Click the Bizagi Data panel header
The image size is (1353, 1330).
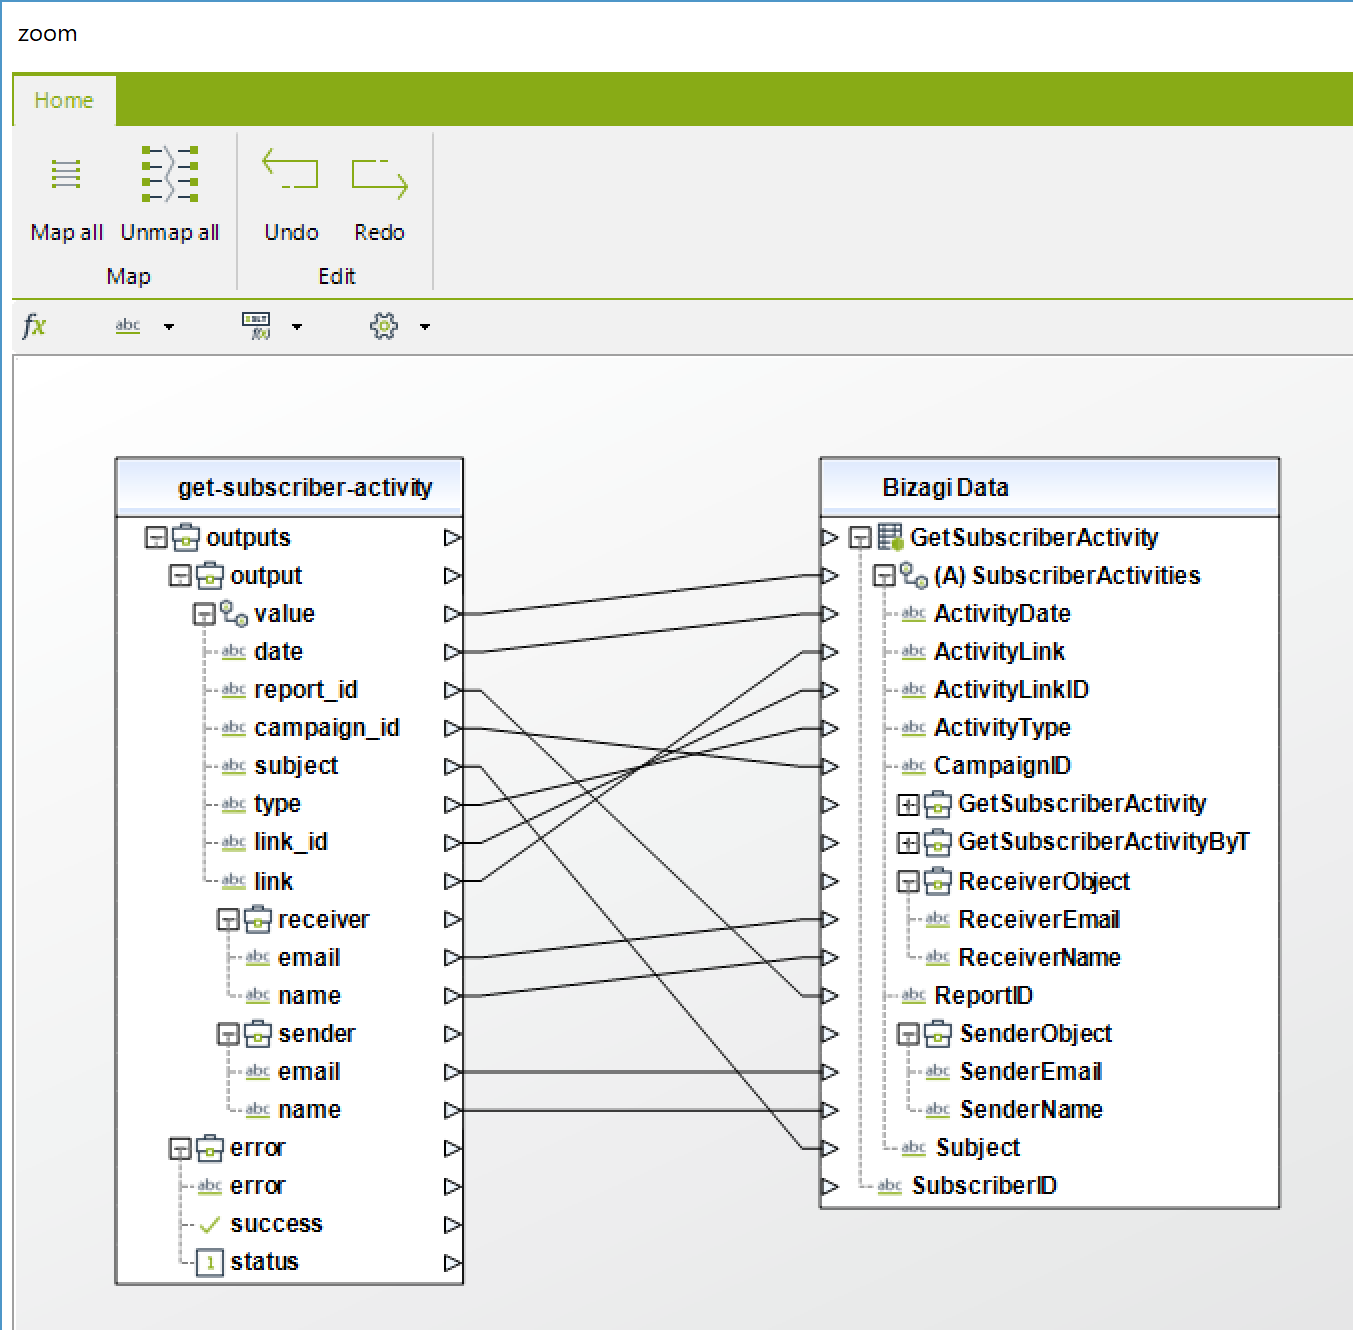tap(1050, 487)
